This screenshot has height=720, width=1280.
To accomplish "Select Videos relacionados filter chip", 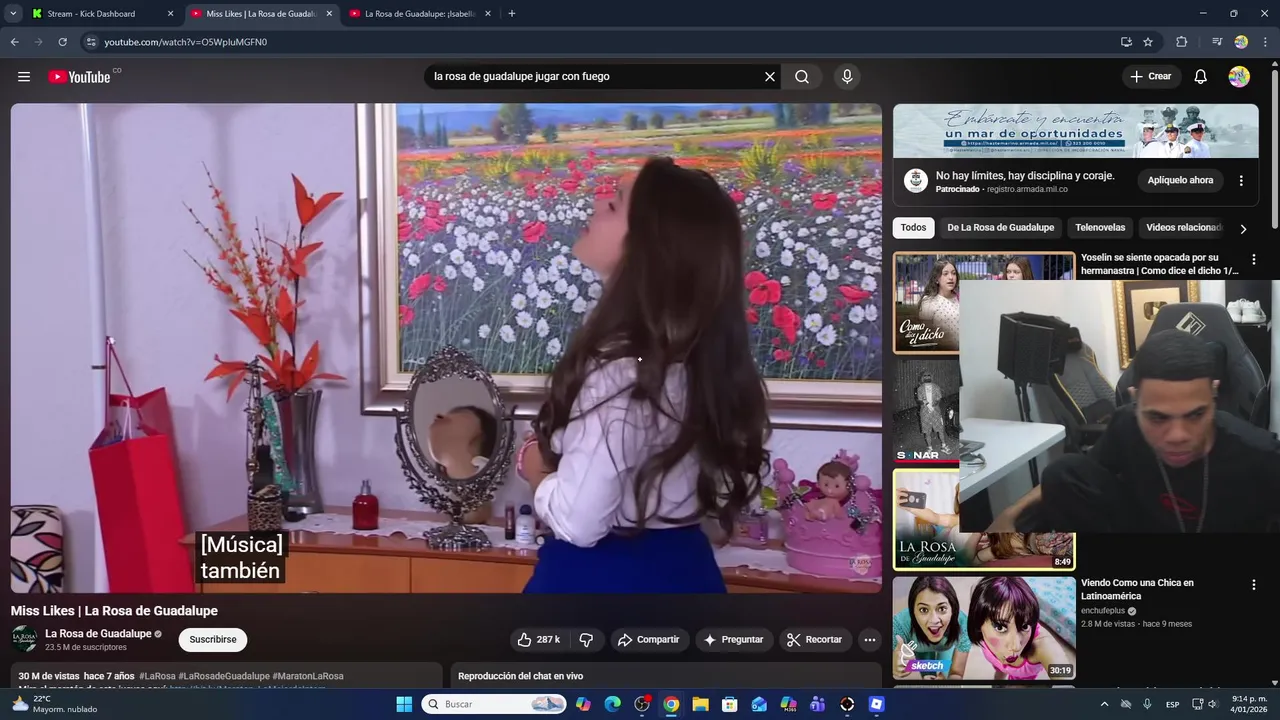I will click(x=1184, y=228).
